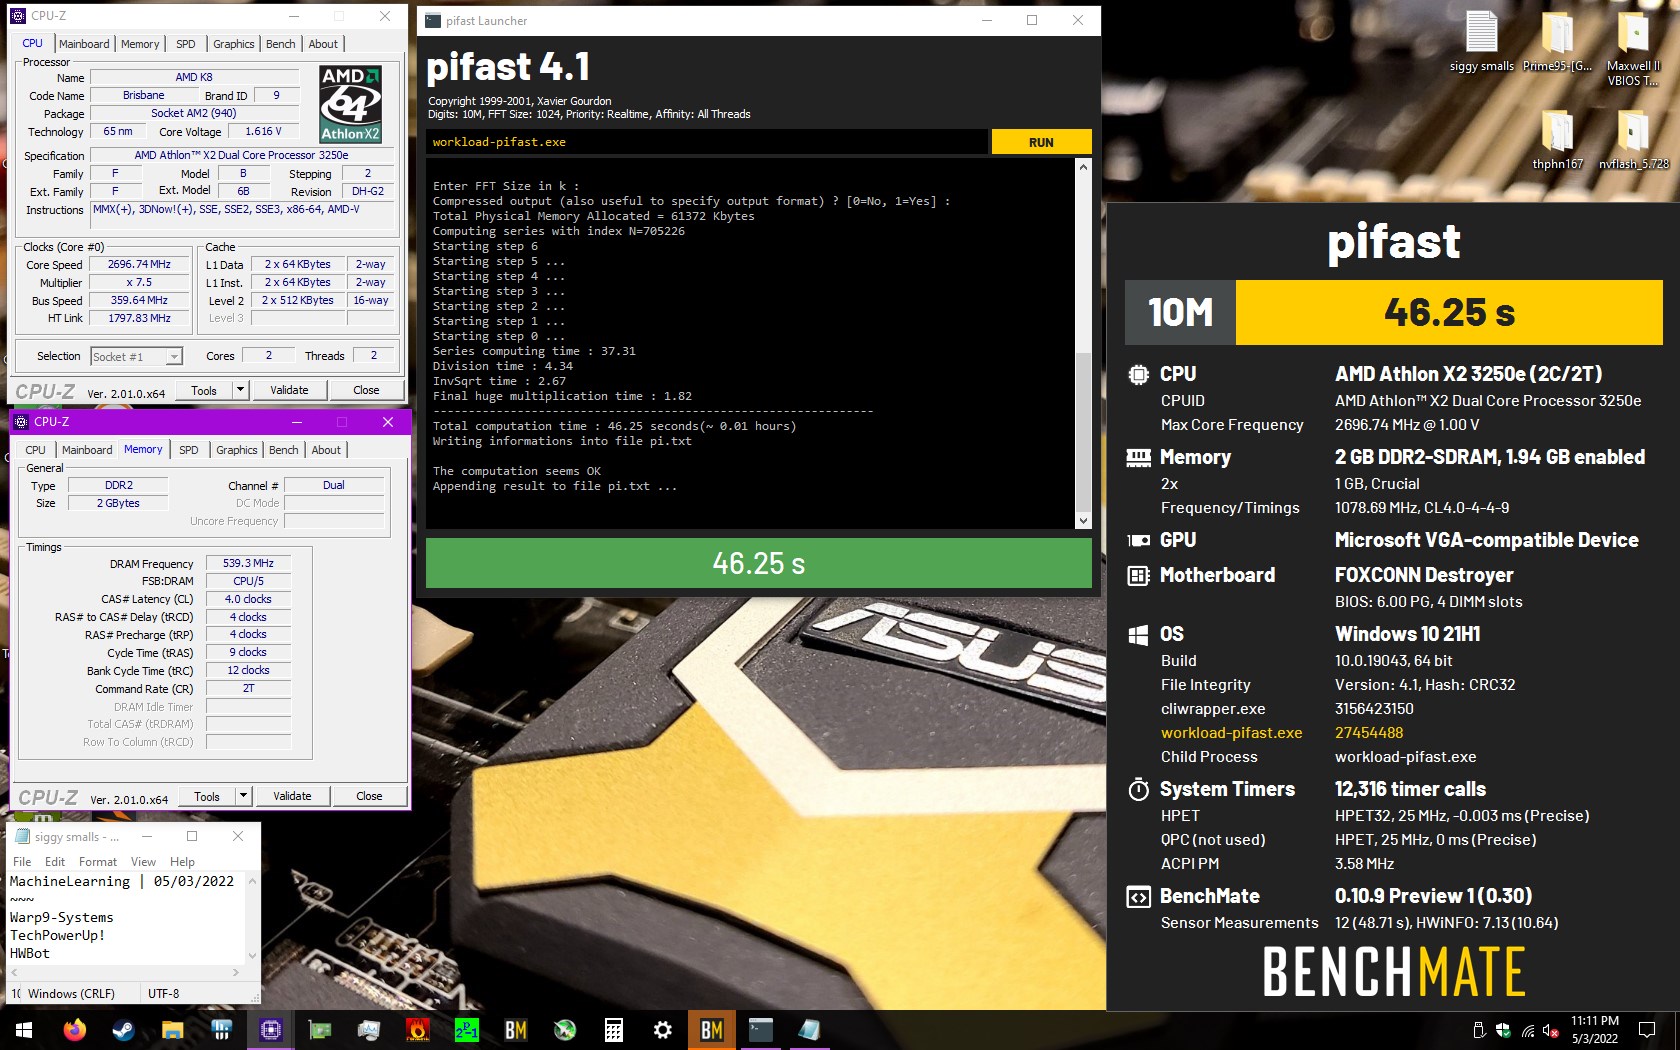1680x1050 pixels.
Task: Select the orange-highlighted BenchMate taskbar button
Action: point(712,1029)
